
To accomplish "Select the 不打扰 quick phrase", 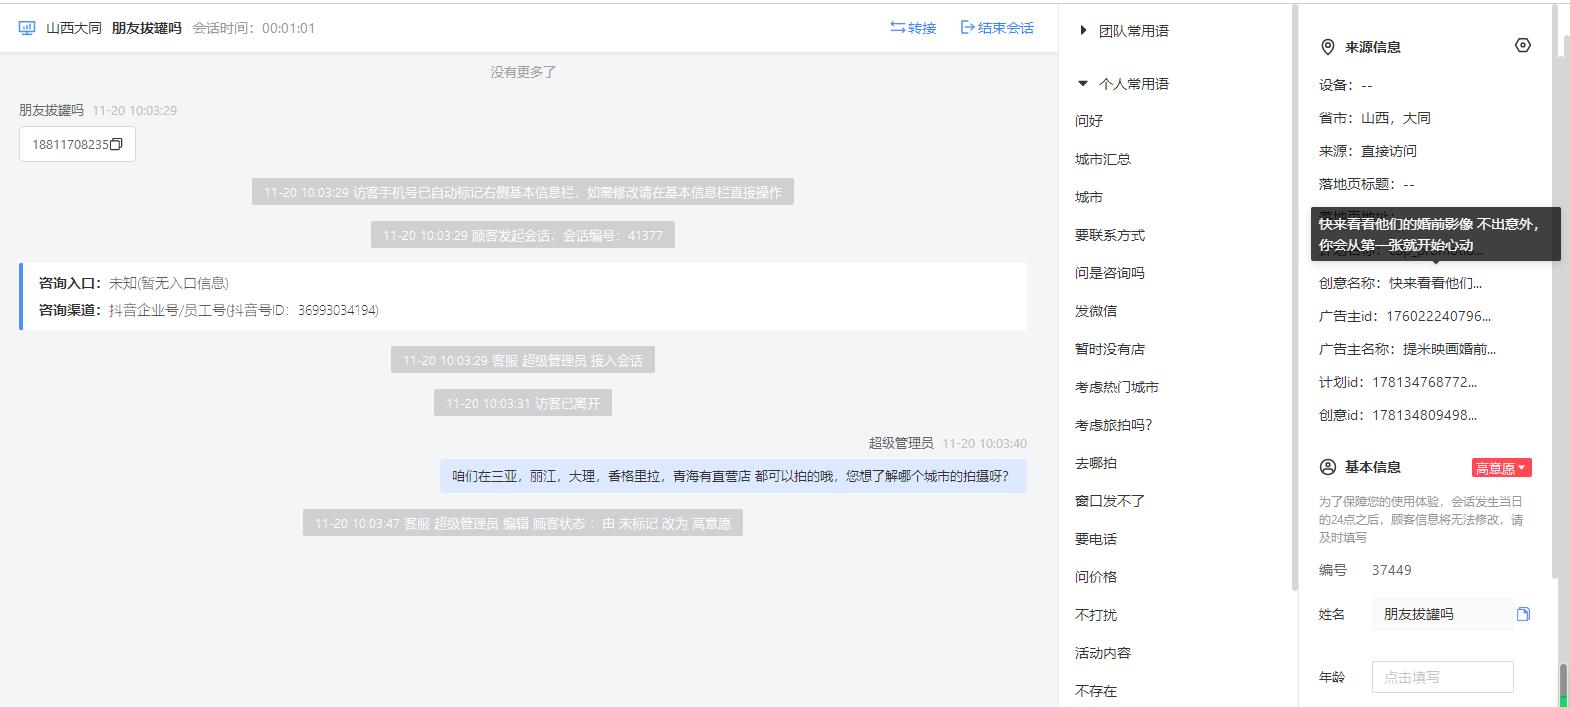I will click(x=1096, y=615).
